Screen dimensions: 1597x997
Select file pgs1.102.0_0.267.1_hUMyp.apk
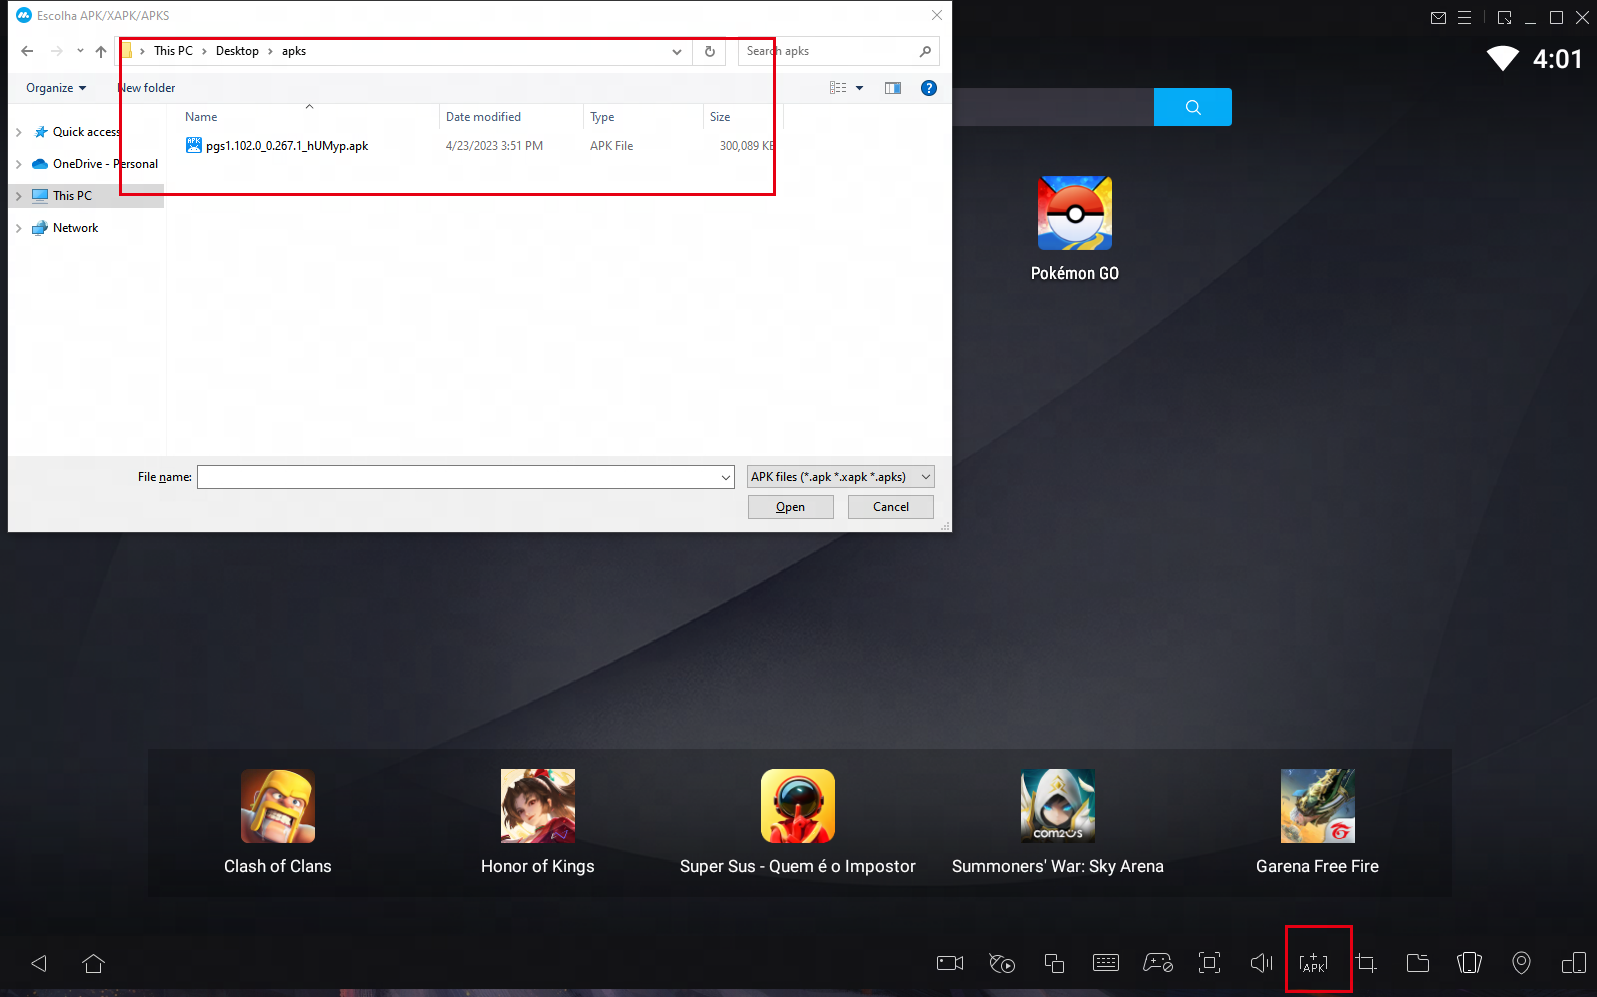[x=287, y=146]
